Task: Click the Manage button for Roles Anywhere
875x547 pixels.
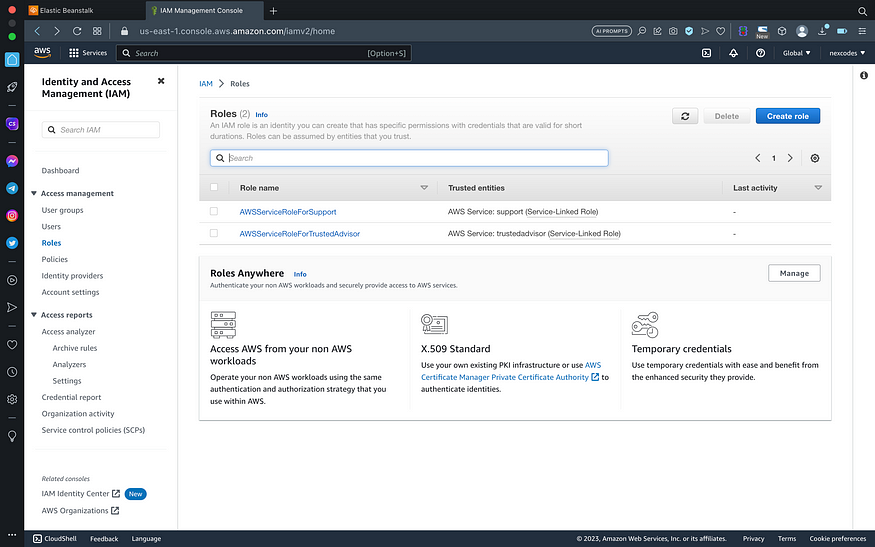Action: 794,273
